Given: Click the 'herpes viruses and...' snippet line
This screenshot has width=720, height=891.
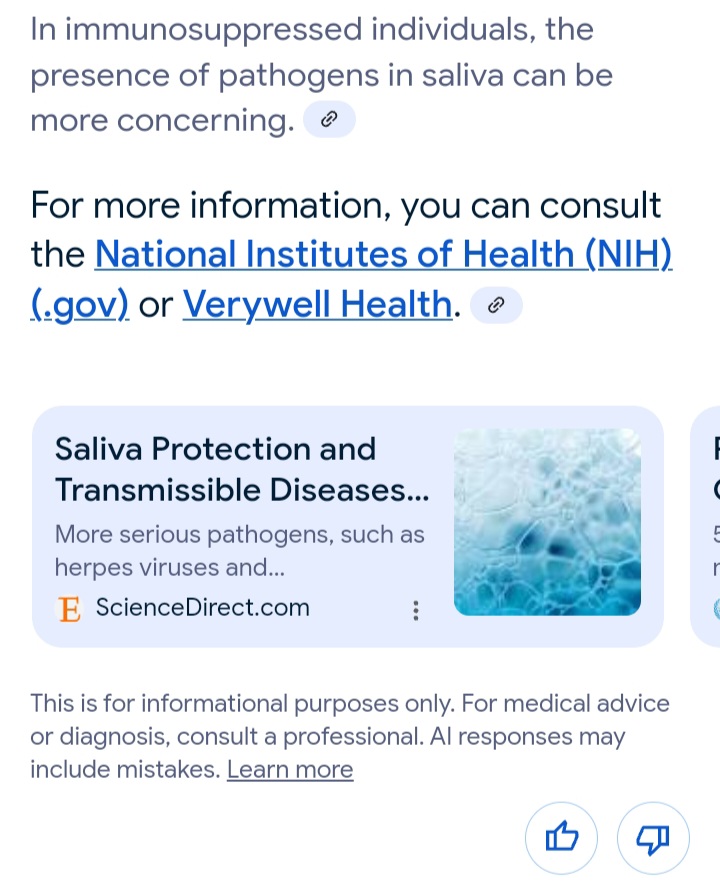Looking at the screenshot, I should coord(170,568).
